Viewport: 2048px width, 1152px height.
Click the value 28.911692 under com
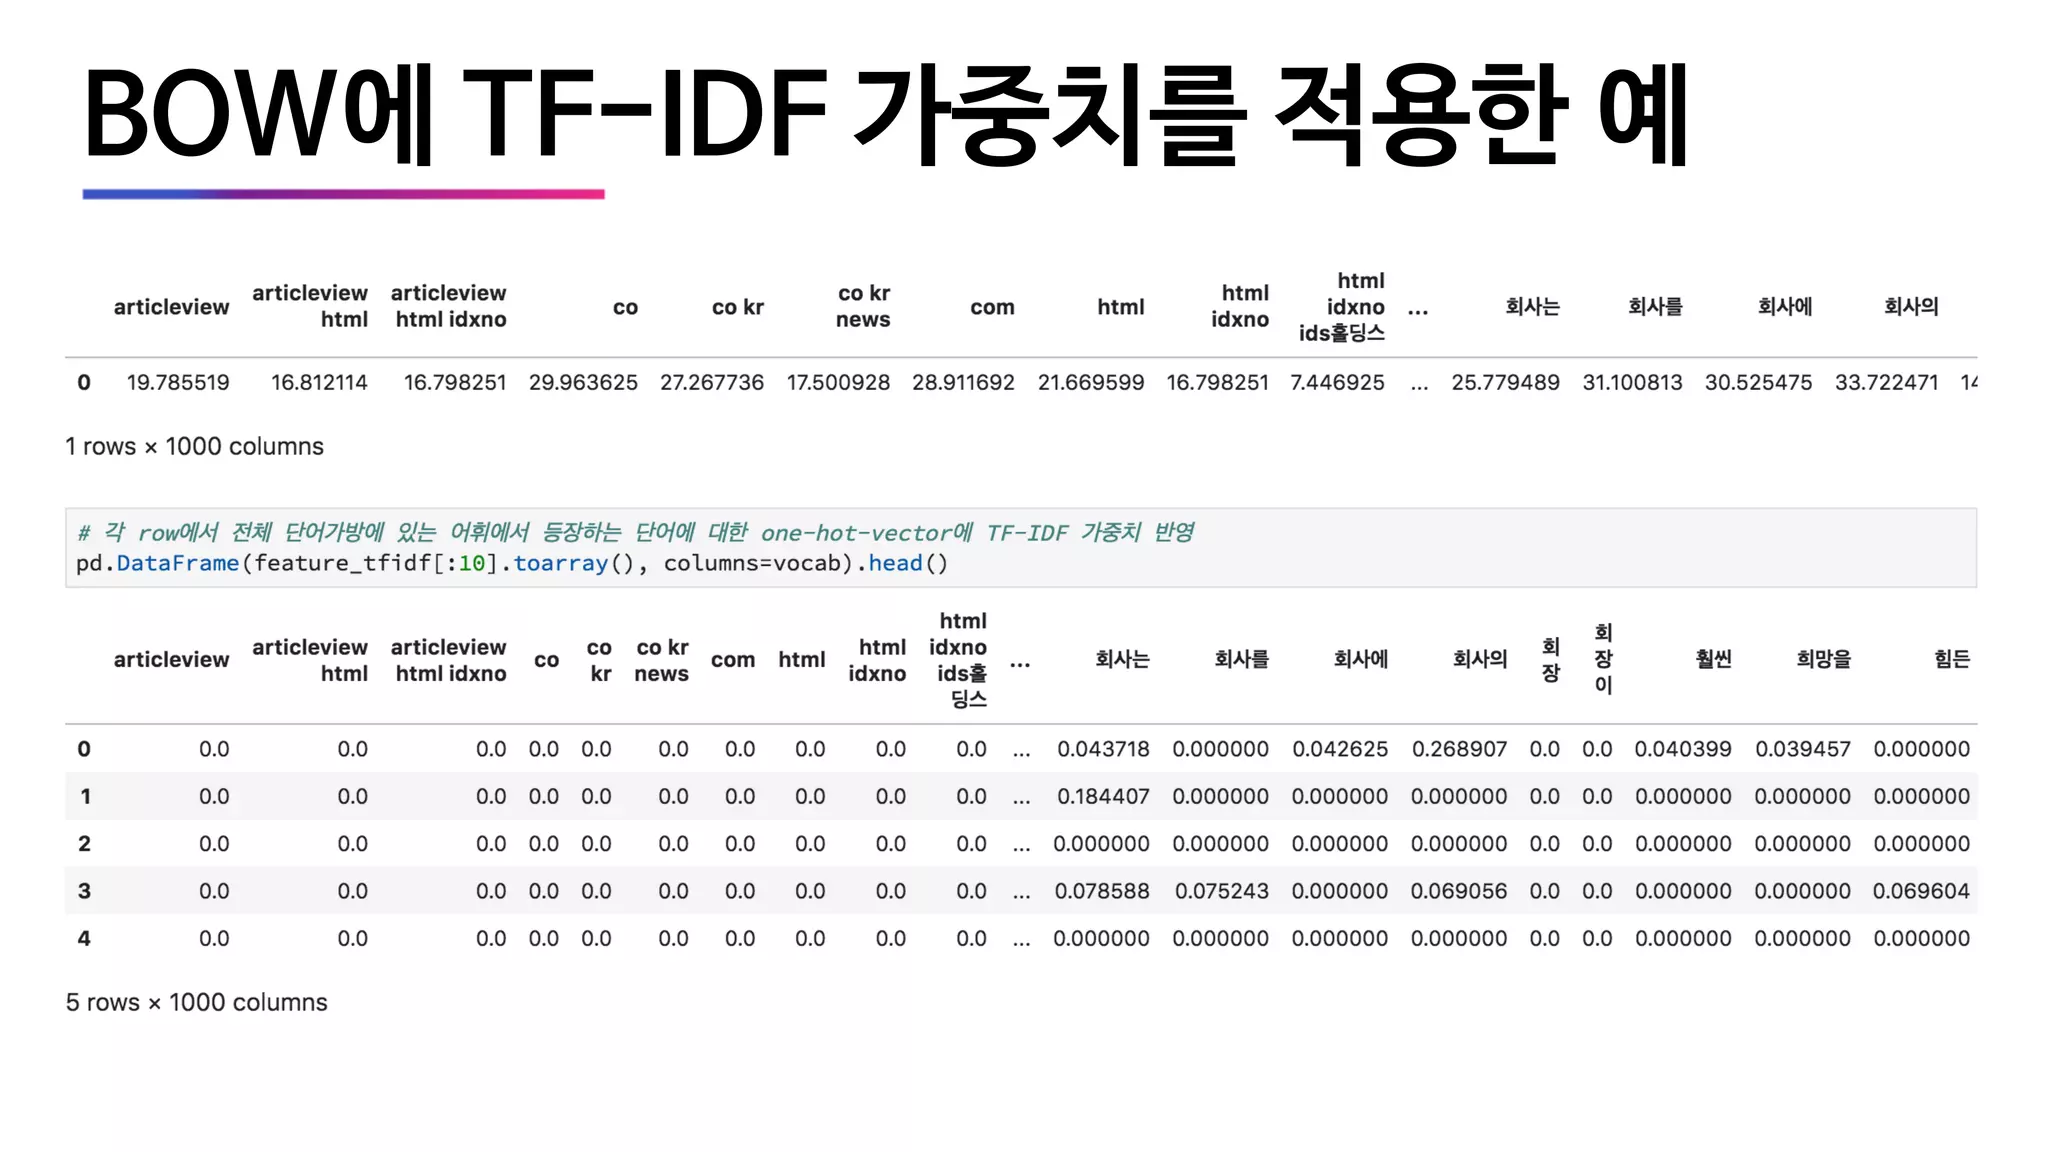[x=963, y=383]
